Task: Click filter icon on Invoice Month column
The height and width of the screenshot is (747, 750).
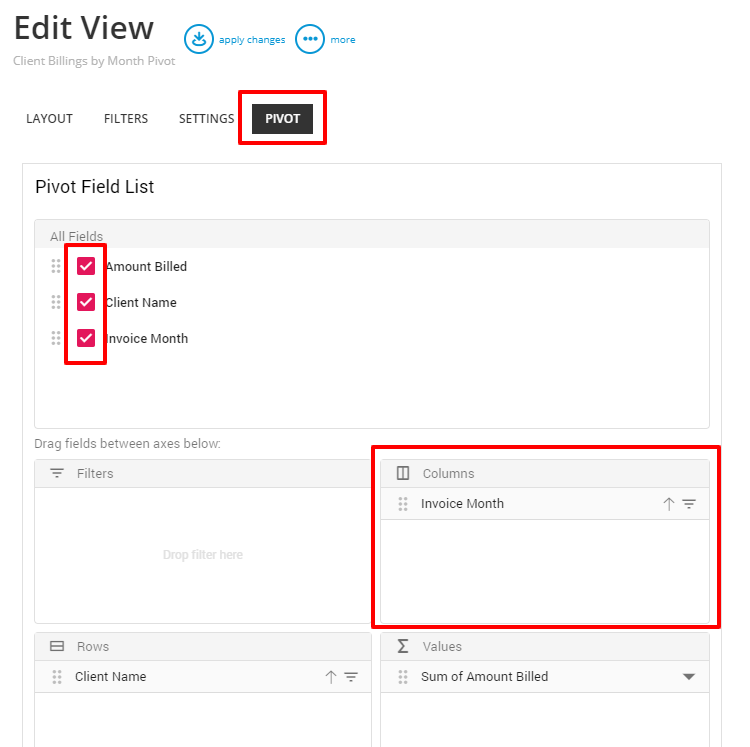Action: point(689,504)
